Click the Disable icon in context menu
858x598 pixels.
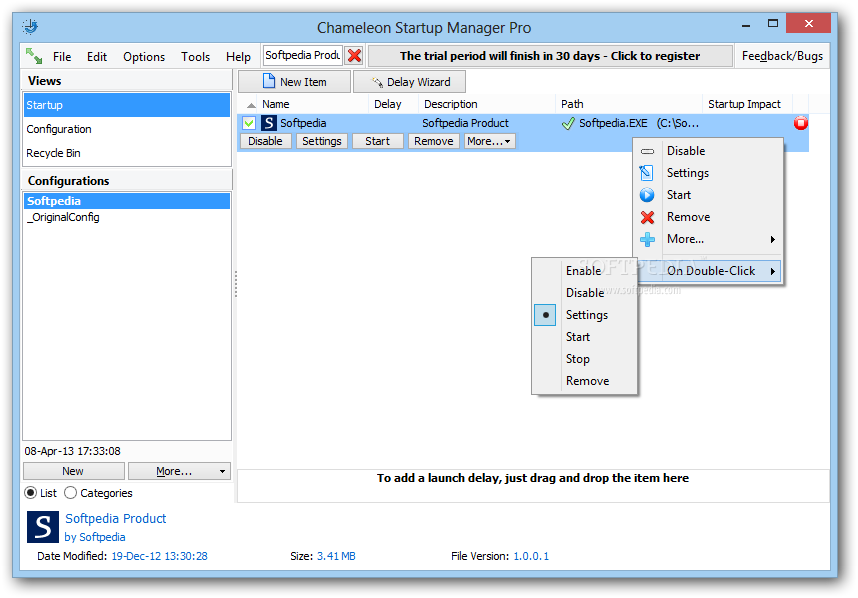(647, 151)
